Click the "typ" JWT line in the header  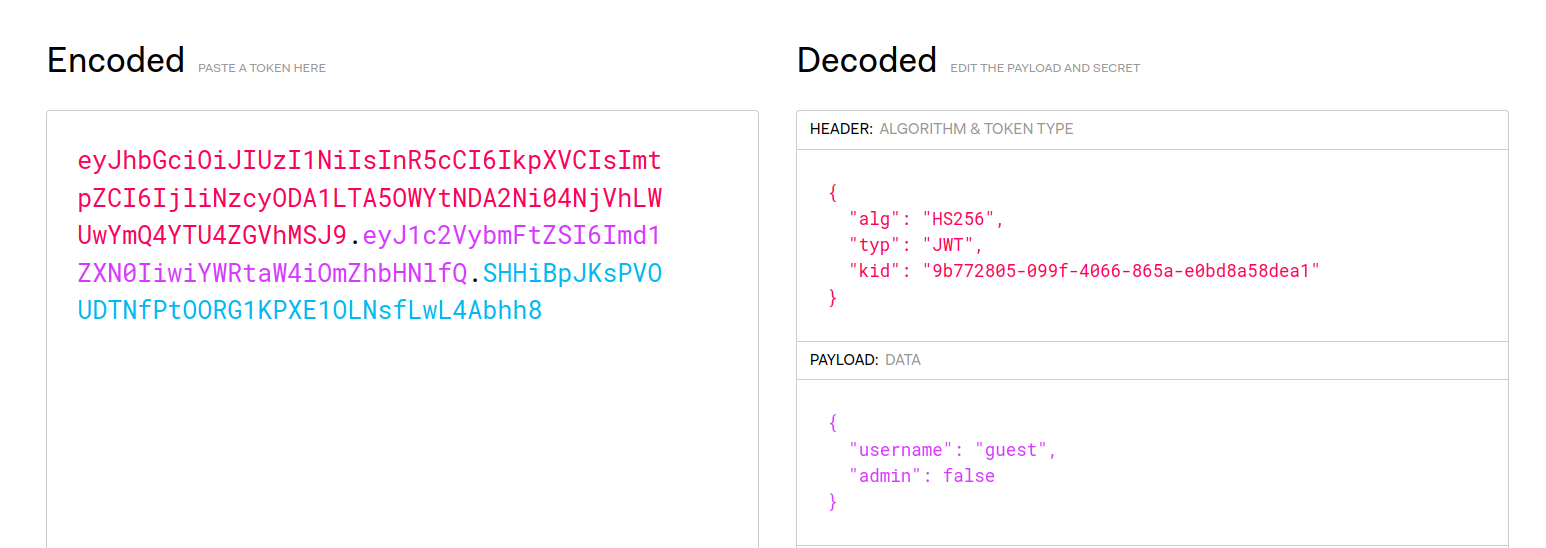click(916, 245)
